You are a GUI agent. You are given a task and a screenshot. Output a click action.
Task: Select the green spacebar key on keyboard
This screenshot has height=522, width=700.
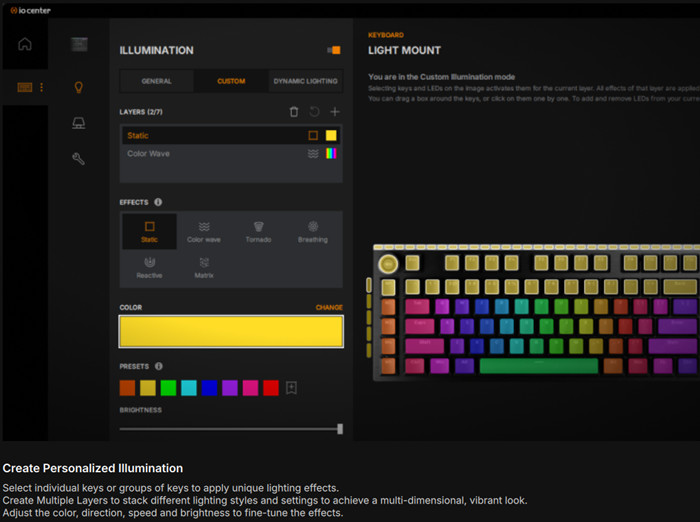pyautogui.click(x=538, y=366)
